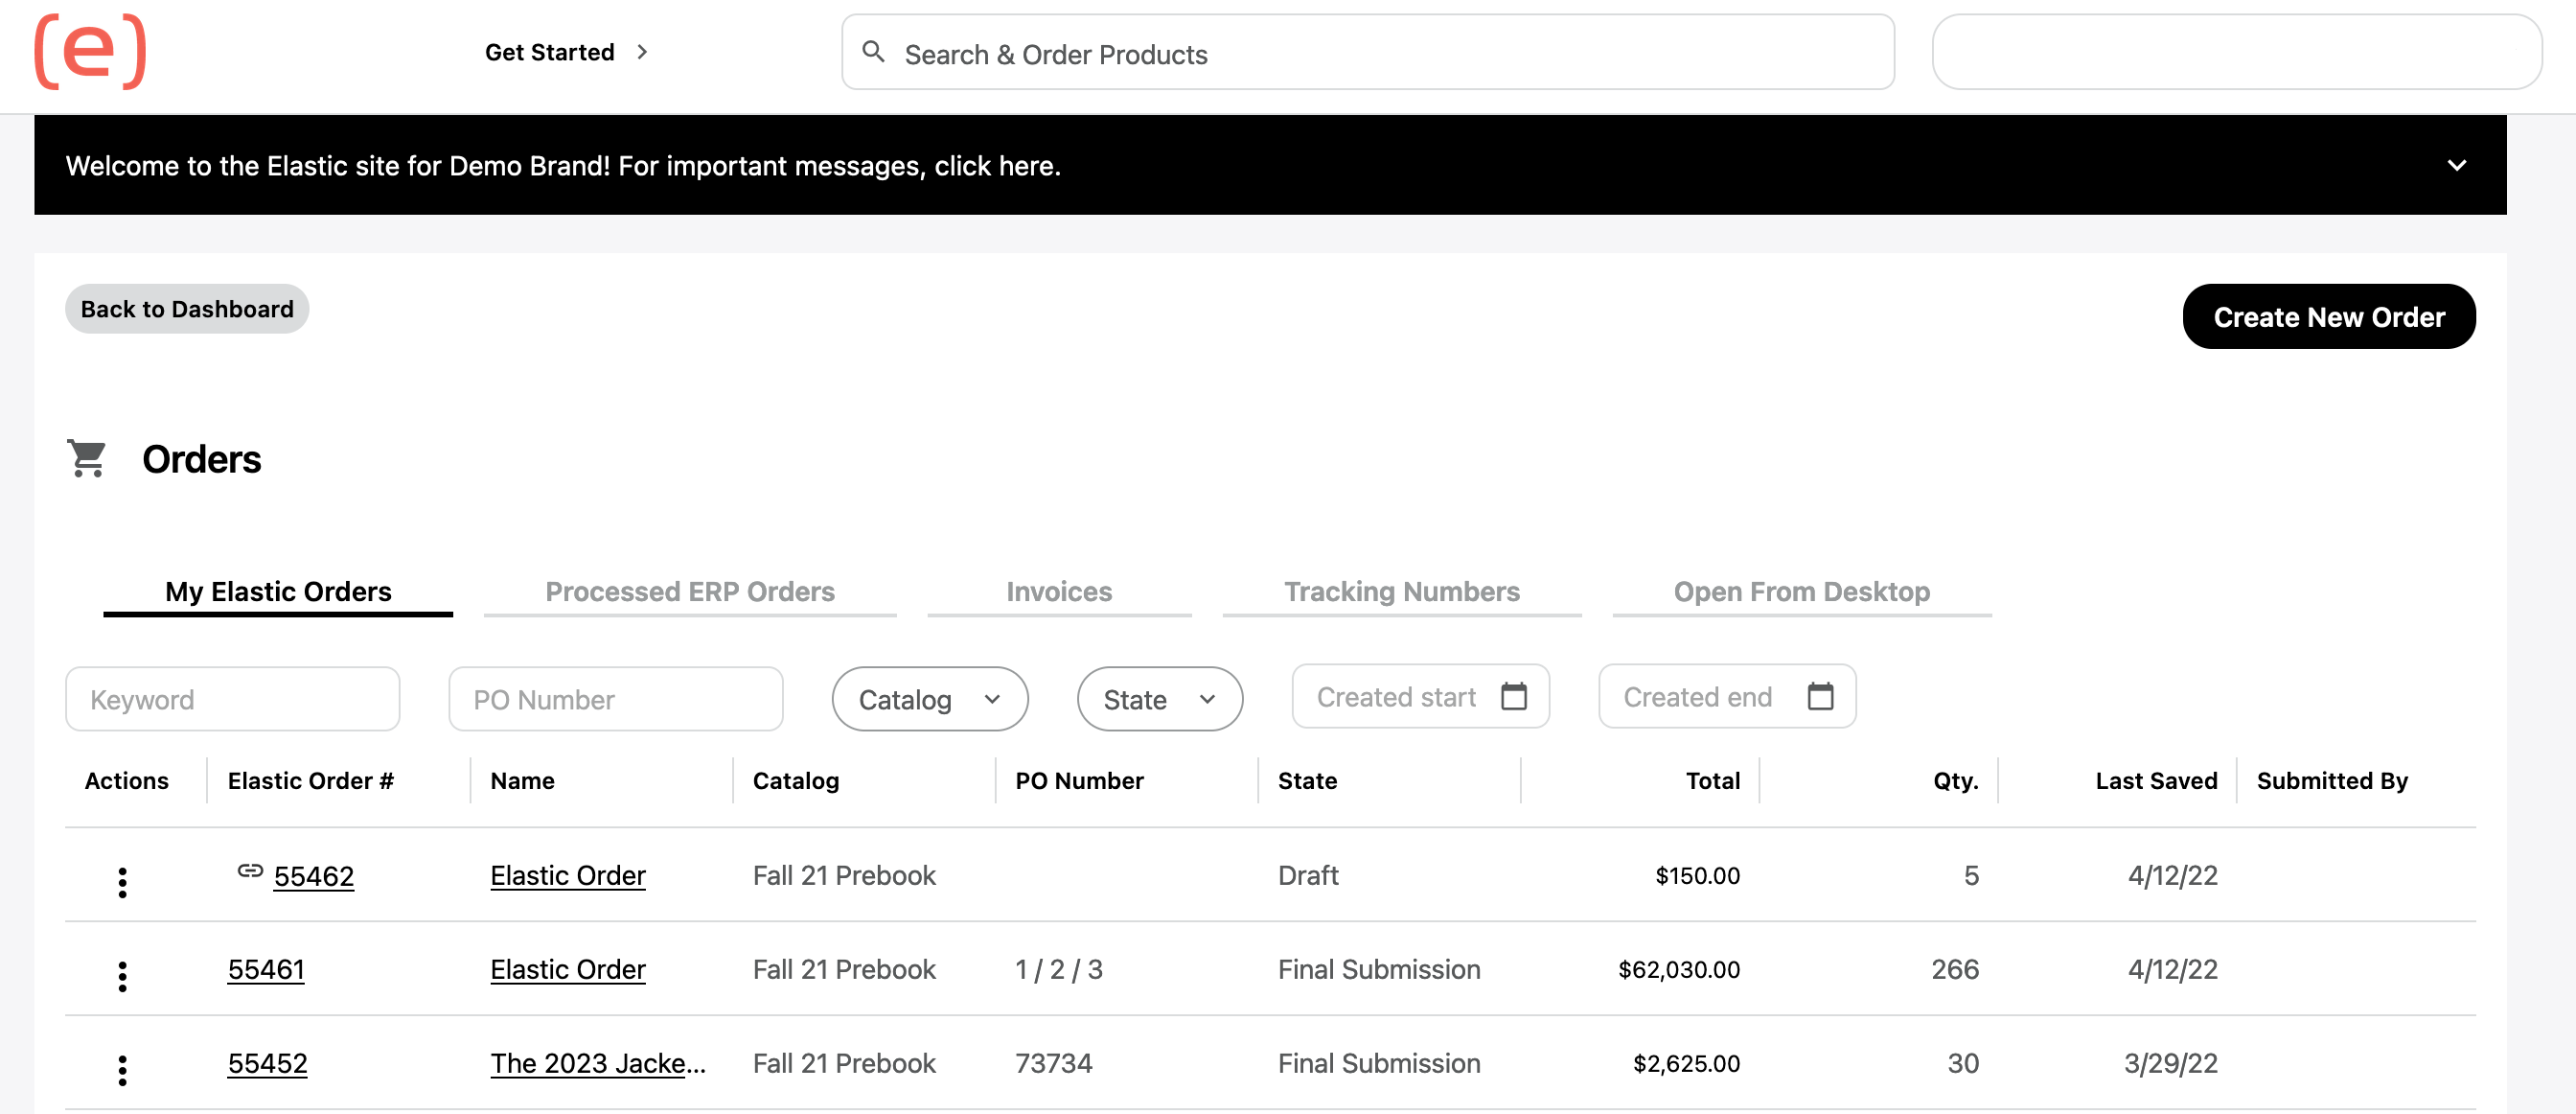
Task: Click inside the PO Number filter field
Action: (x=615, y=699)
